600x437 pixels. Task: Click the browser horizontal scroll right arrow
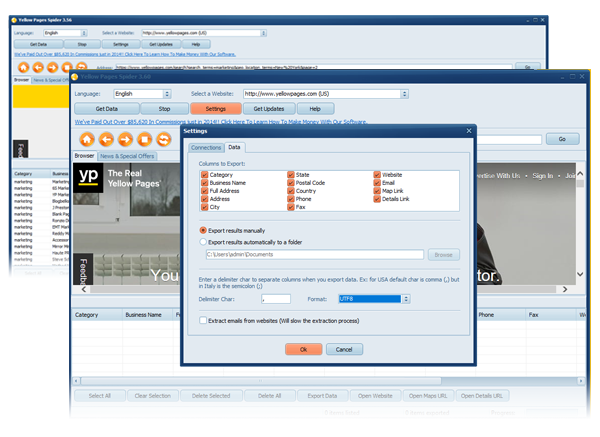tap(565, 289)
